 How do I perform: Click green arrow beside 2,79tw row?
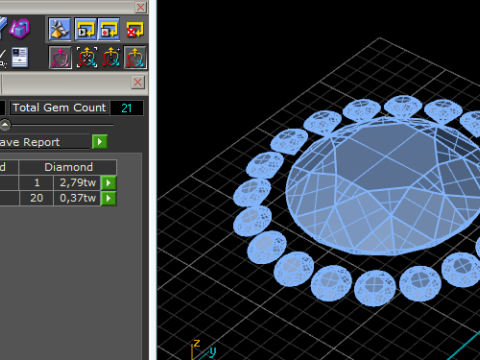coord(108,183)
